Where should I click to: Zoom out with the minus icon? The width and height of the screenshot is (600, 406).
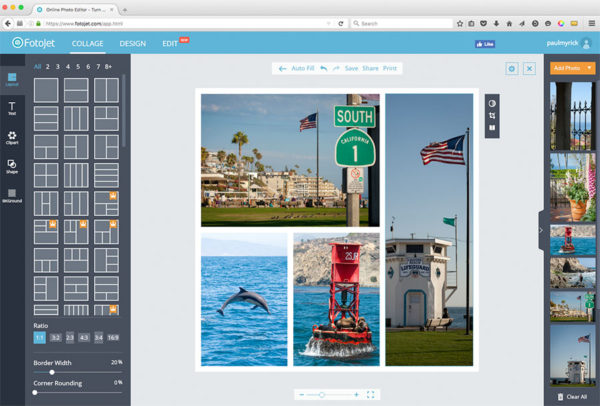tap(302, 395)
